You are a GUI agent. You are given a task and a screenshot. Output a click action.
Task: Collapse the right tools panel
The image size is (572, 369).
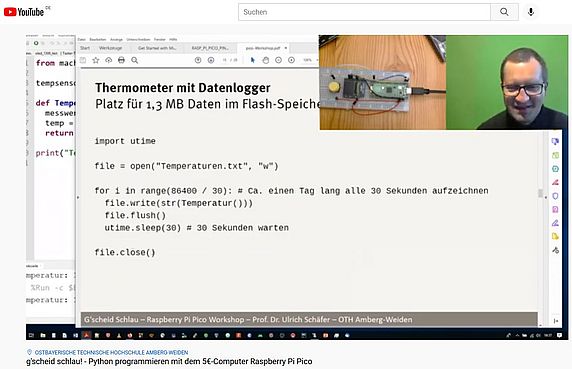pyautogui.click(x=556, y=321)
